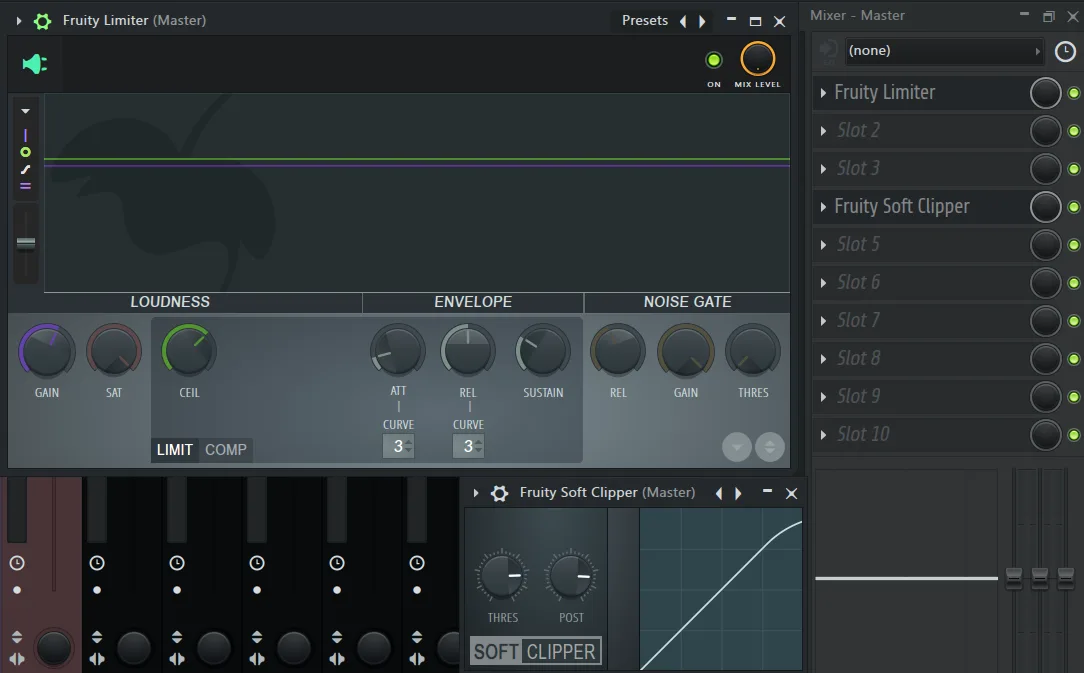Open Fruity Limiter gear settings menu
This screenshot has width=1084, height=673.
pos(42,21)
